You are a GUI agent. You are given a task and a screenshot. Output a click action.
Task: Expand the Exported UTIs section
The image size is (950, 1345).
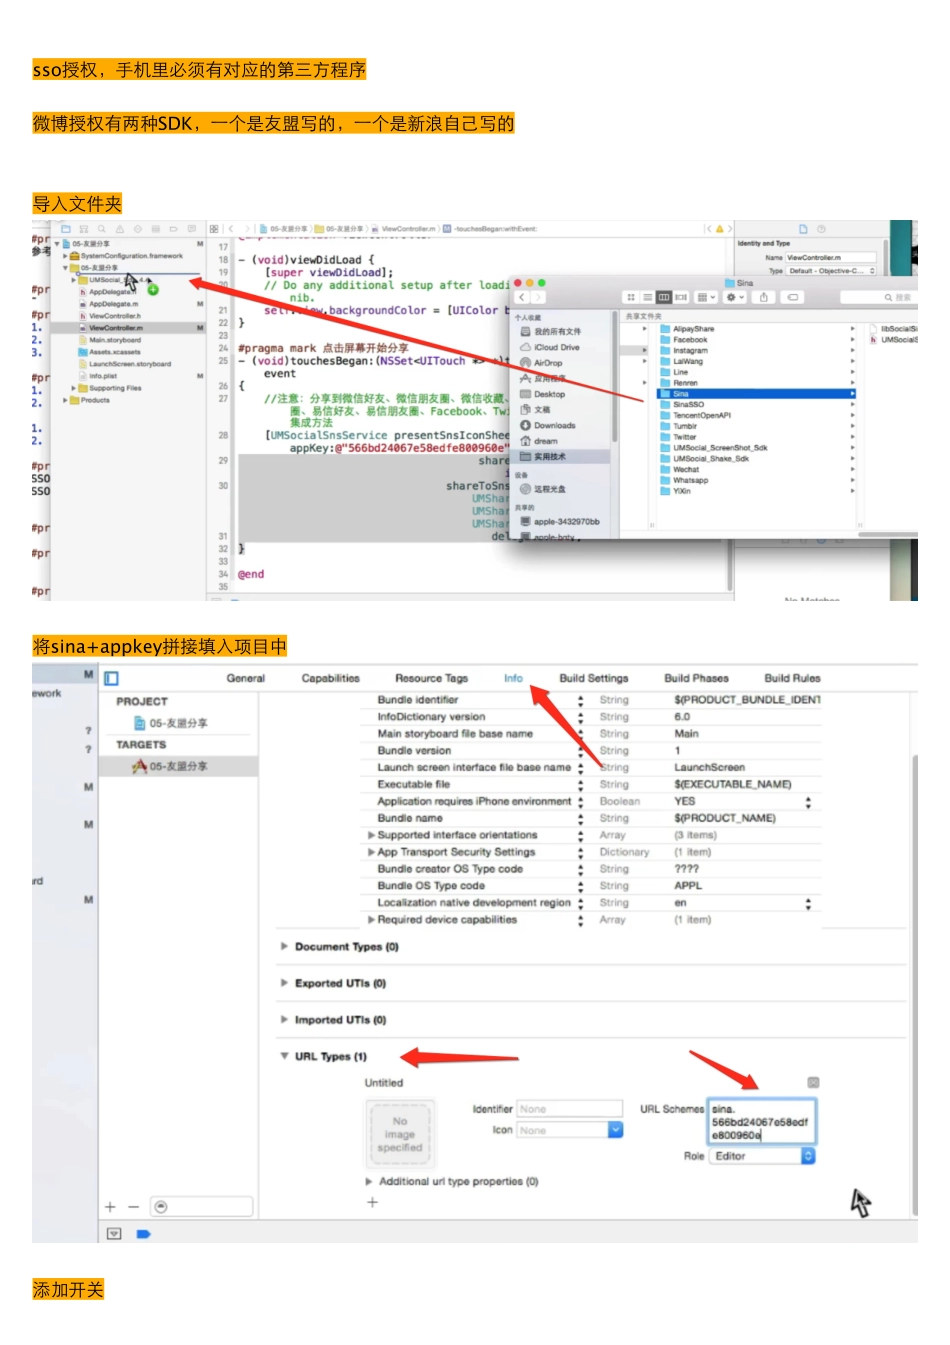coord(284,983)
